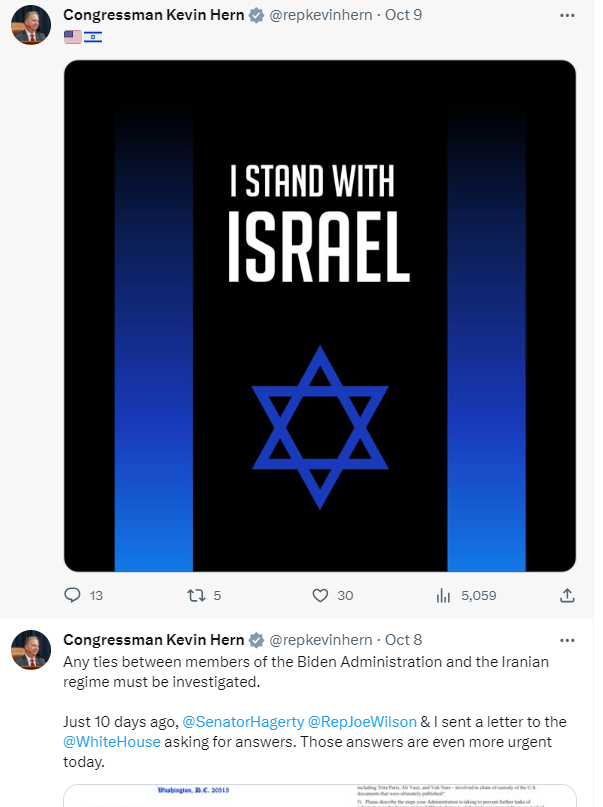Open Congressman Kevin Hern name on first tweet
Viewport: 603px width, 807px height.
click(x=152, y=16)
